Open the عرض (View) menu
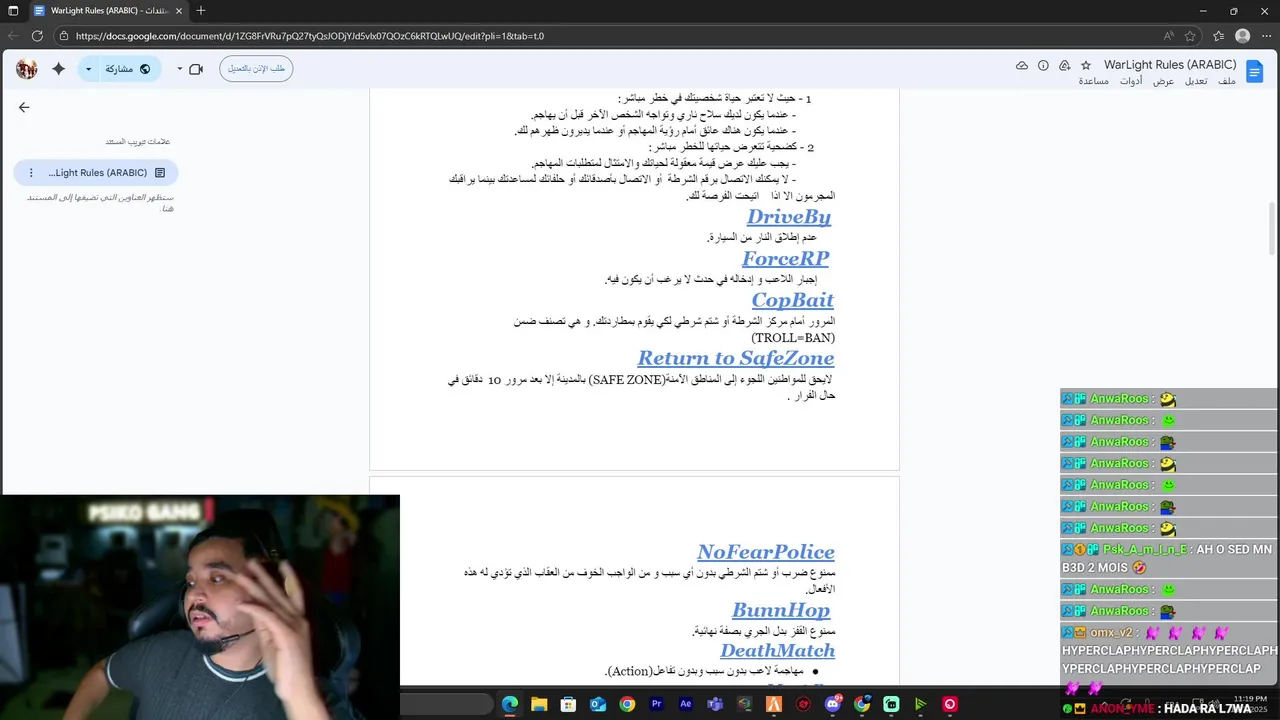This screenshot has height=720, width=1280. click(x=1164, y=81)
